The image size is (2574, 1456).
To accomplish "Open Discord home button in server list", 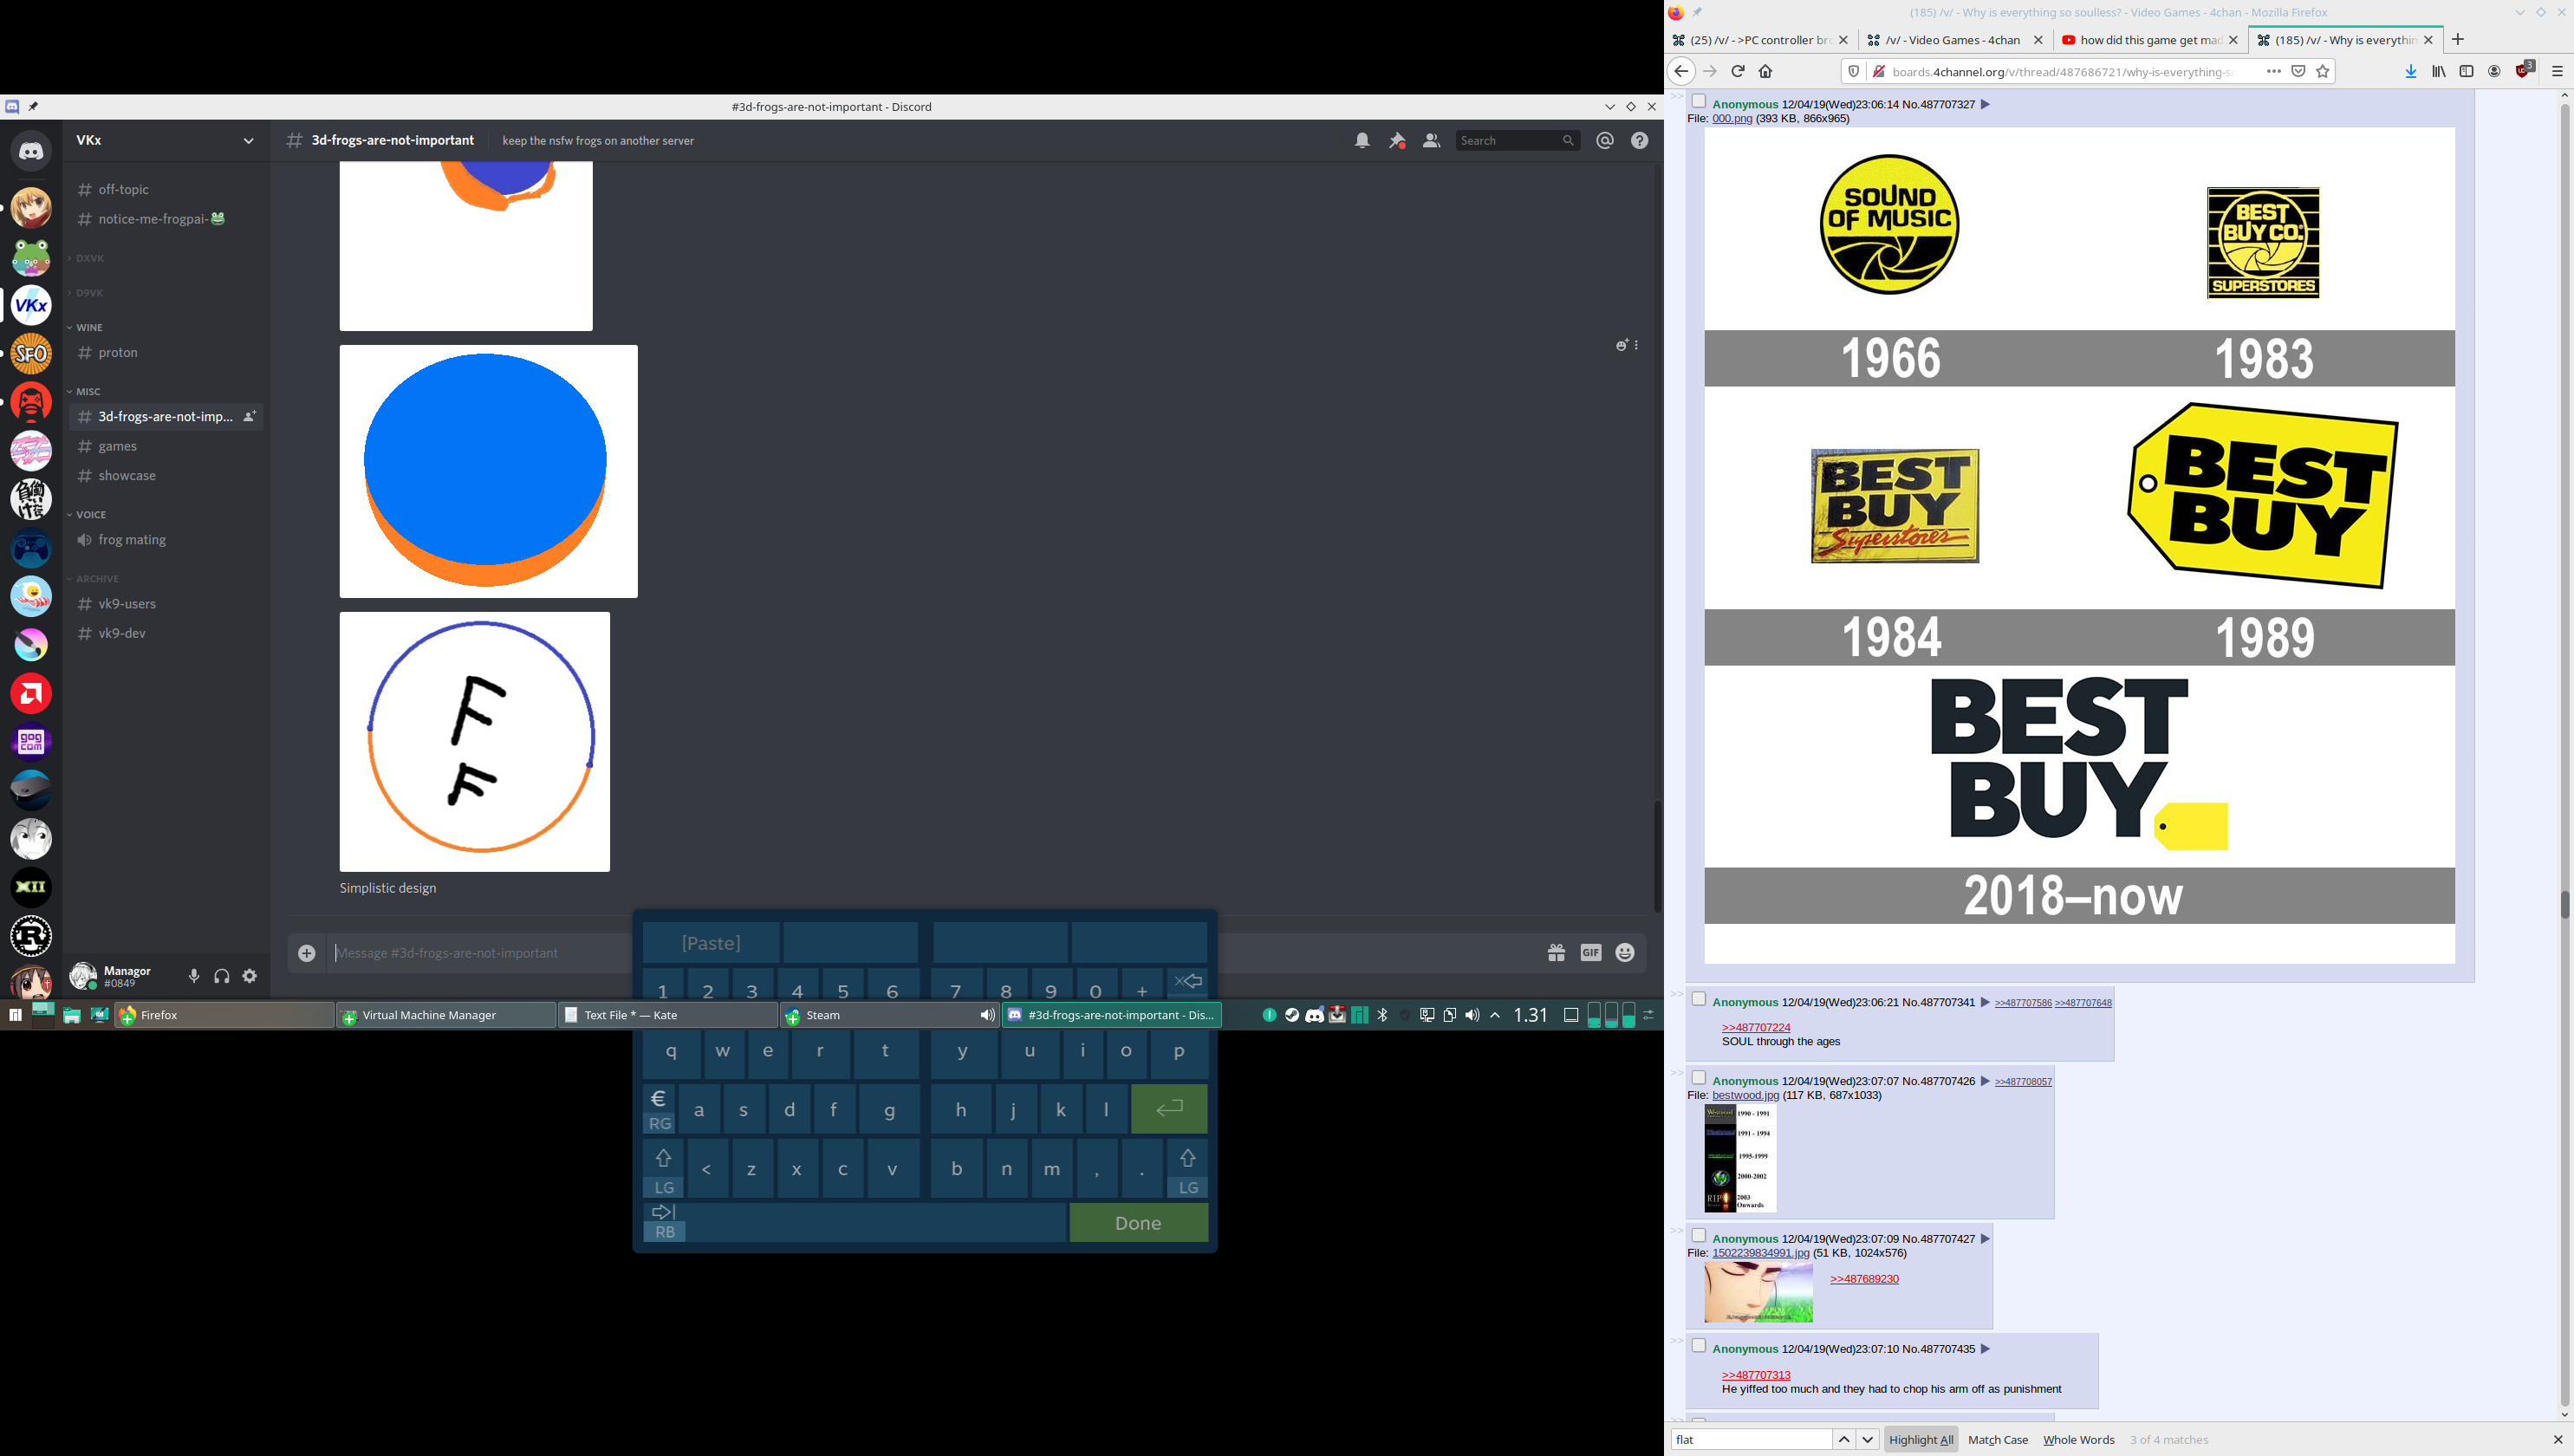I will click(31, 151).
